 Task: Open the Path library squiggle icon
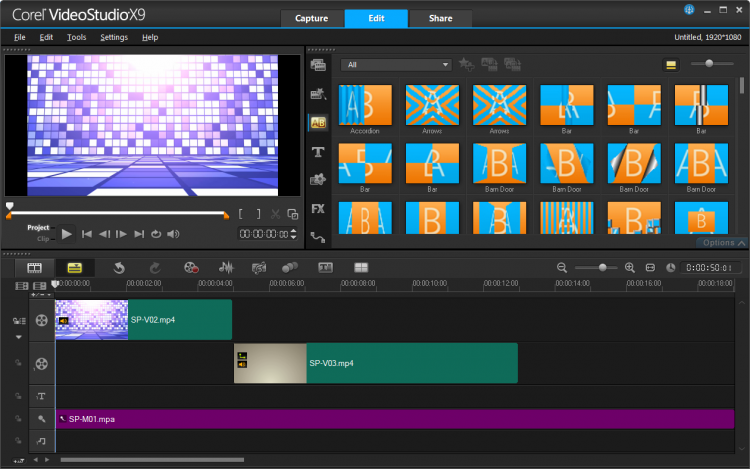(319, 237)
